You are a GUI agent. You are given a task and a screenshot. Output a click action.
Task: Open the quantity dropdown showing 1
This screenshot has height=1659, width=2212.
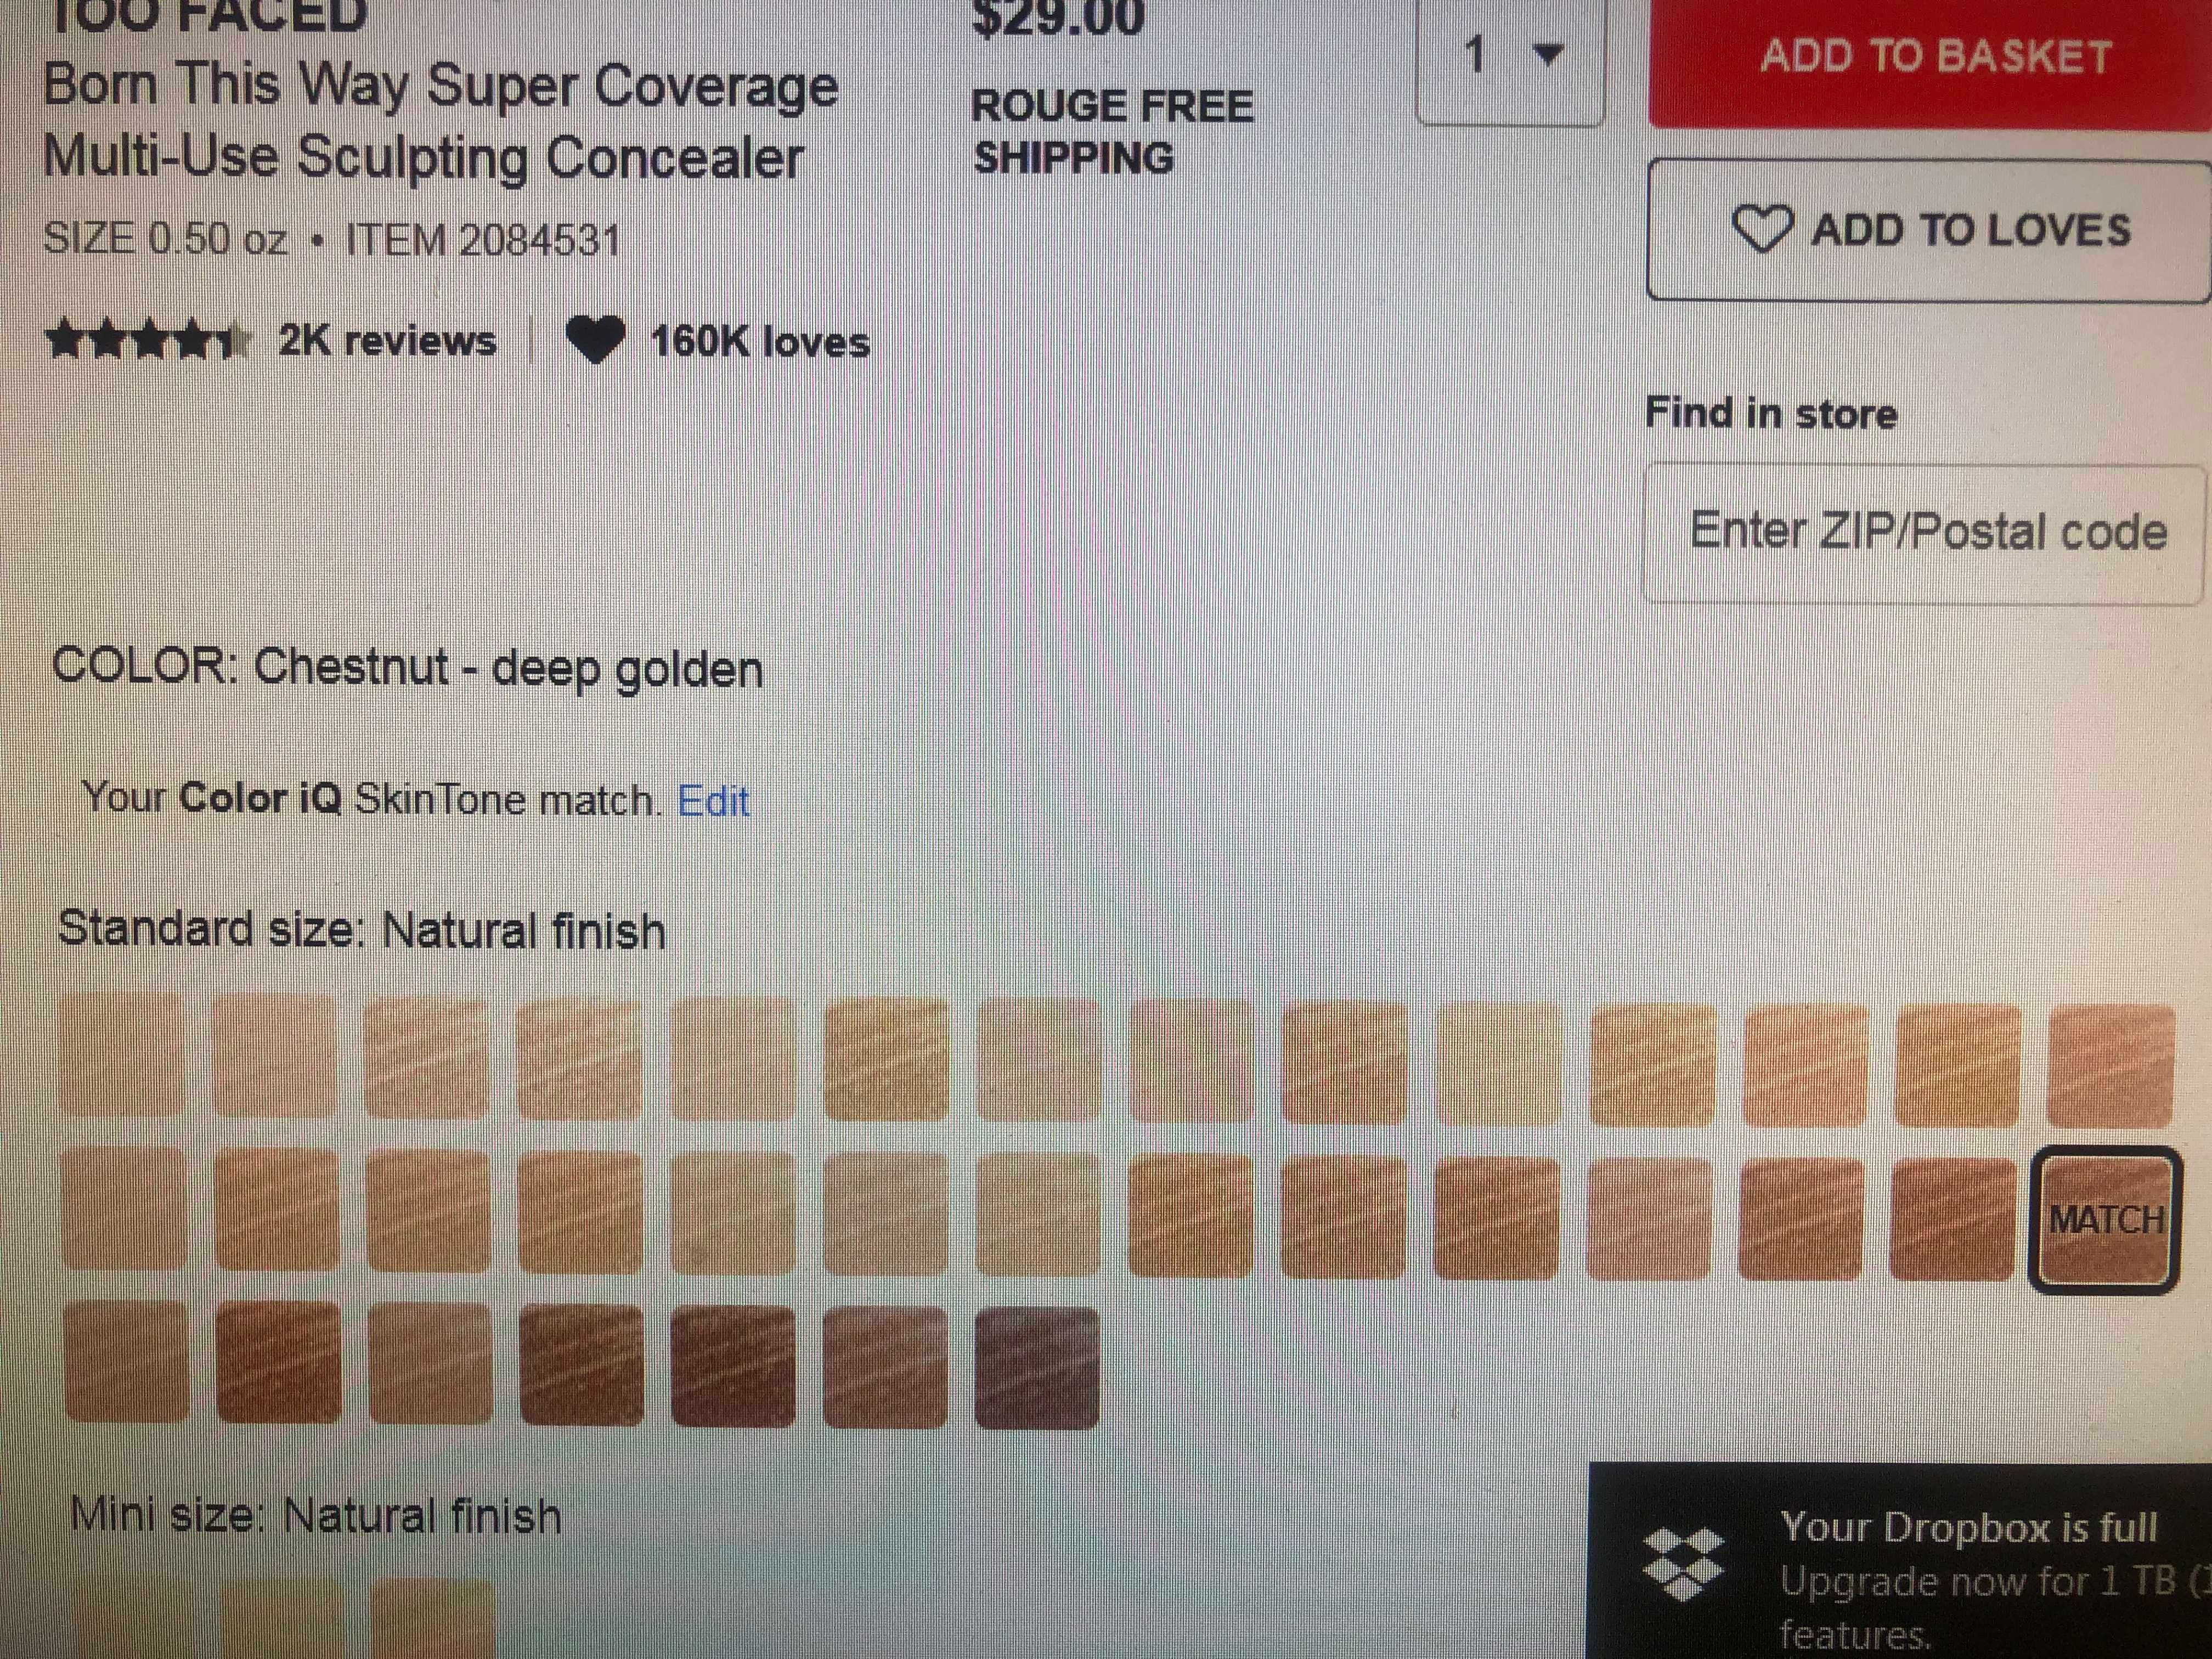[x=1511, y=60]
